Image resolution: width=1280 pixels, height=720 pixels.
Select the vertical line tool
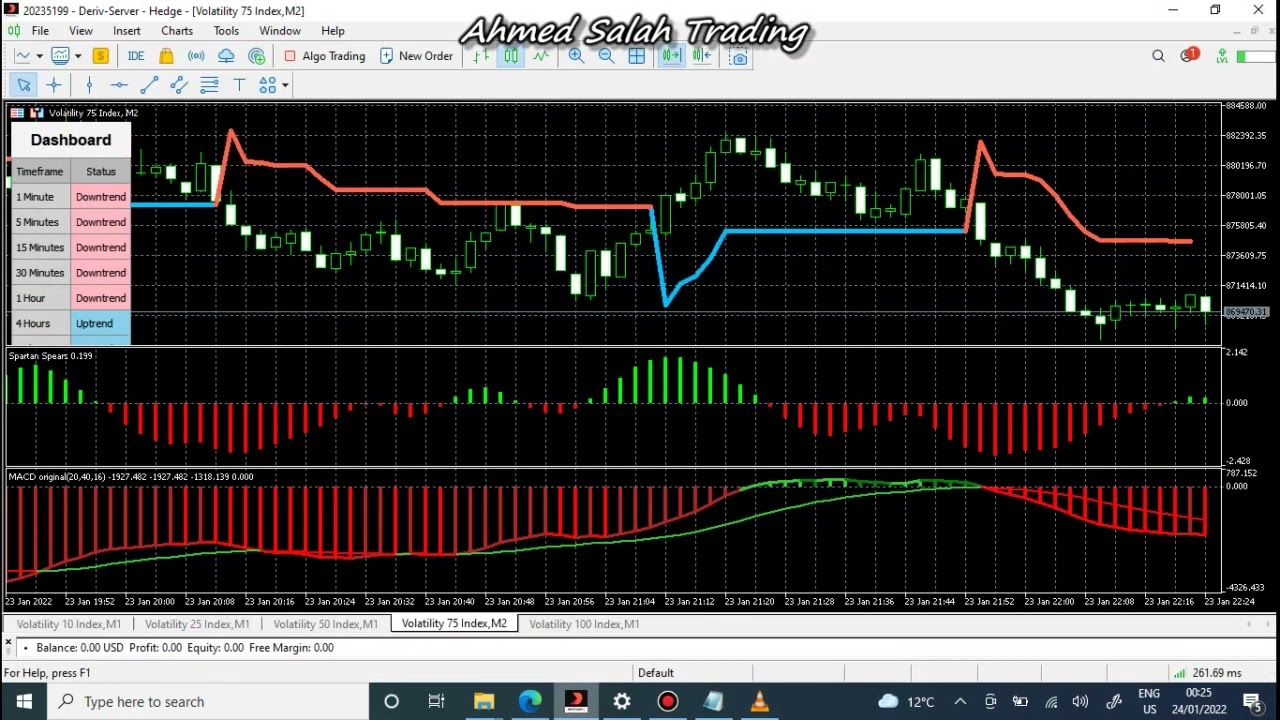[x=89, y=85]
